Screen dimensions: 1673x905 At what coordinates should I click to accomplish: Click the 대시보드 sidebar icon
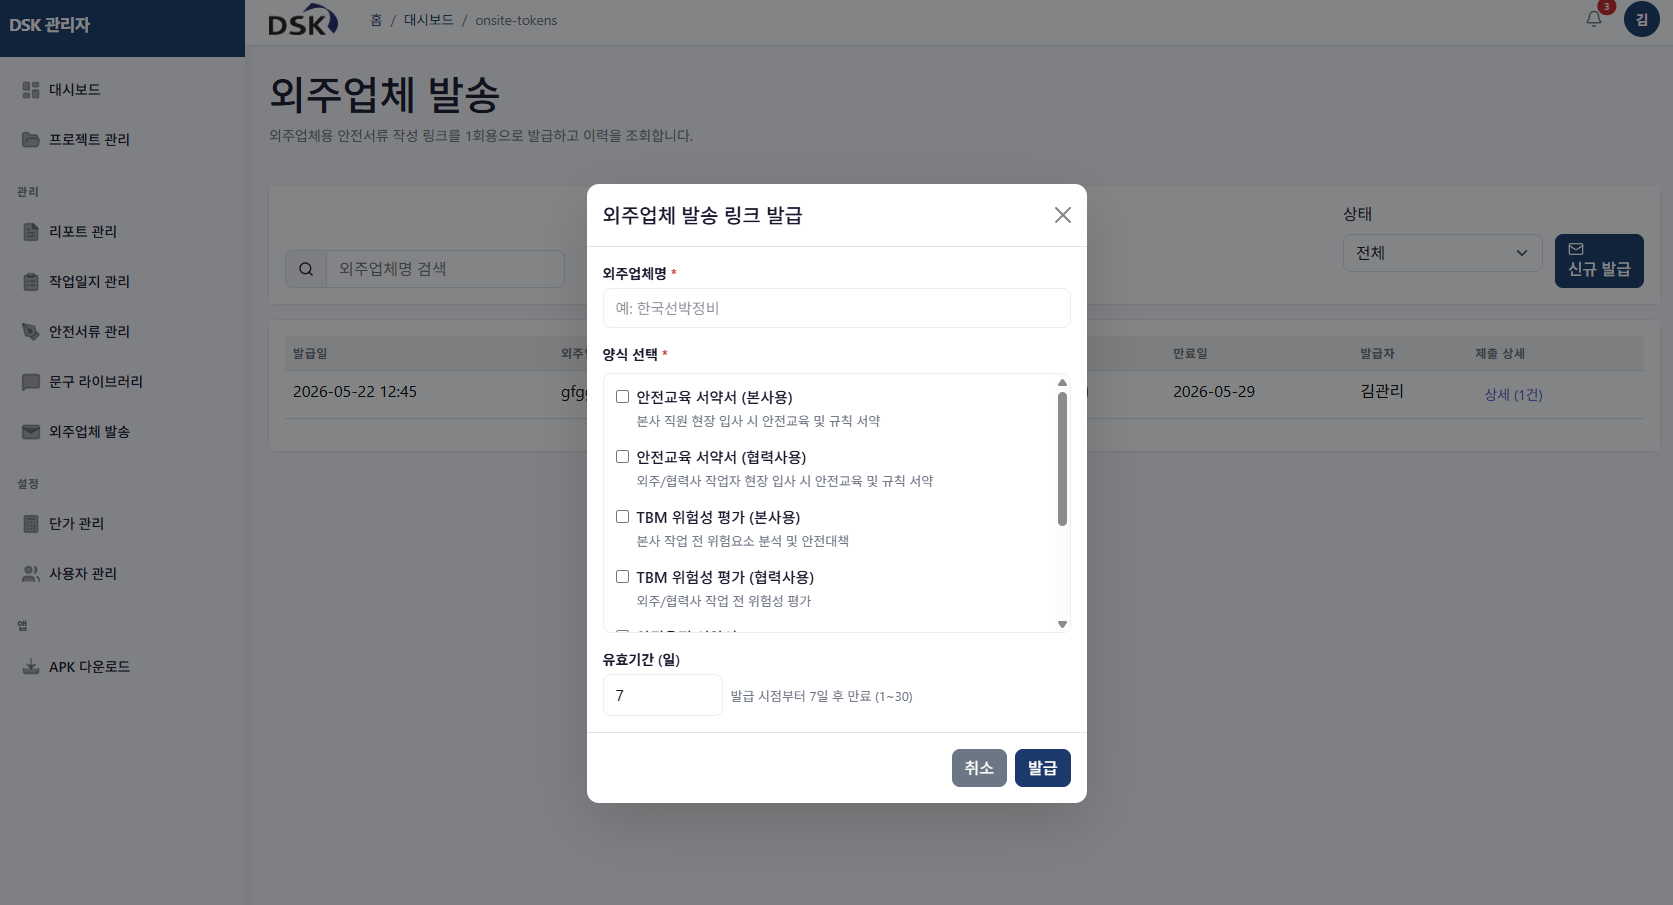coord(31,90)
